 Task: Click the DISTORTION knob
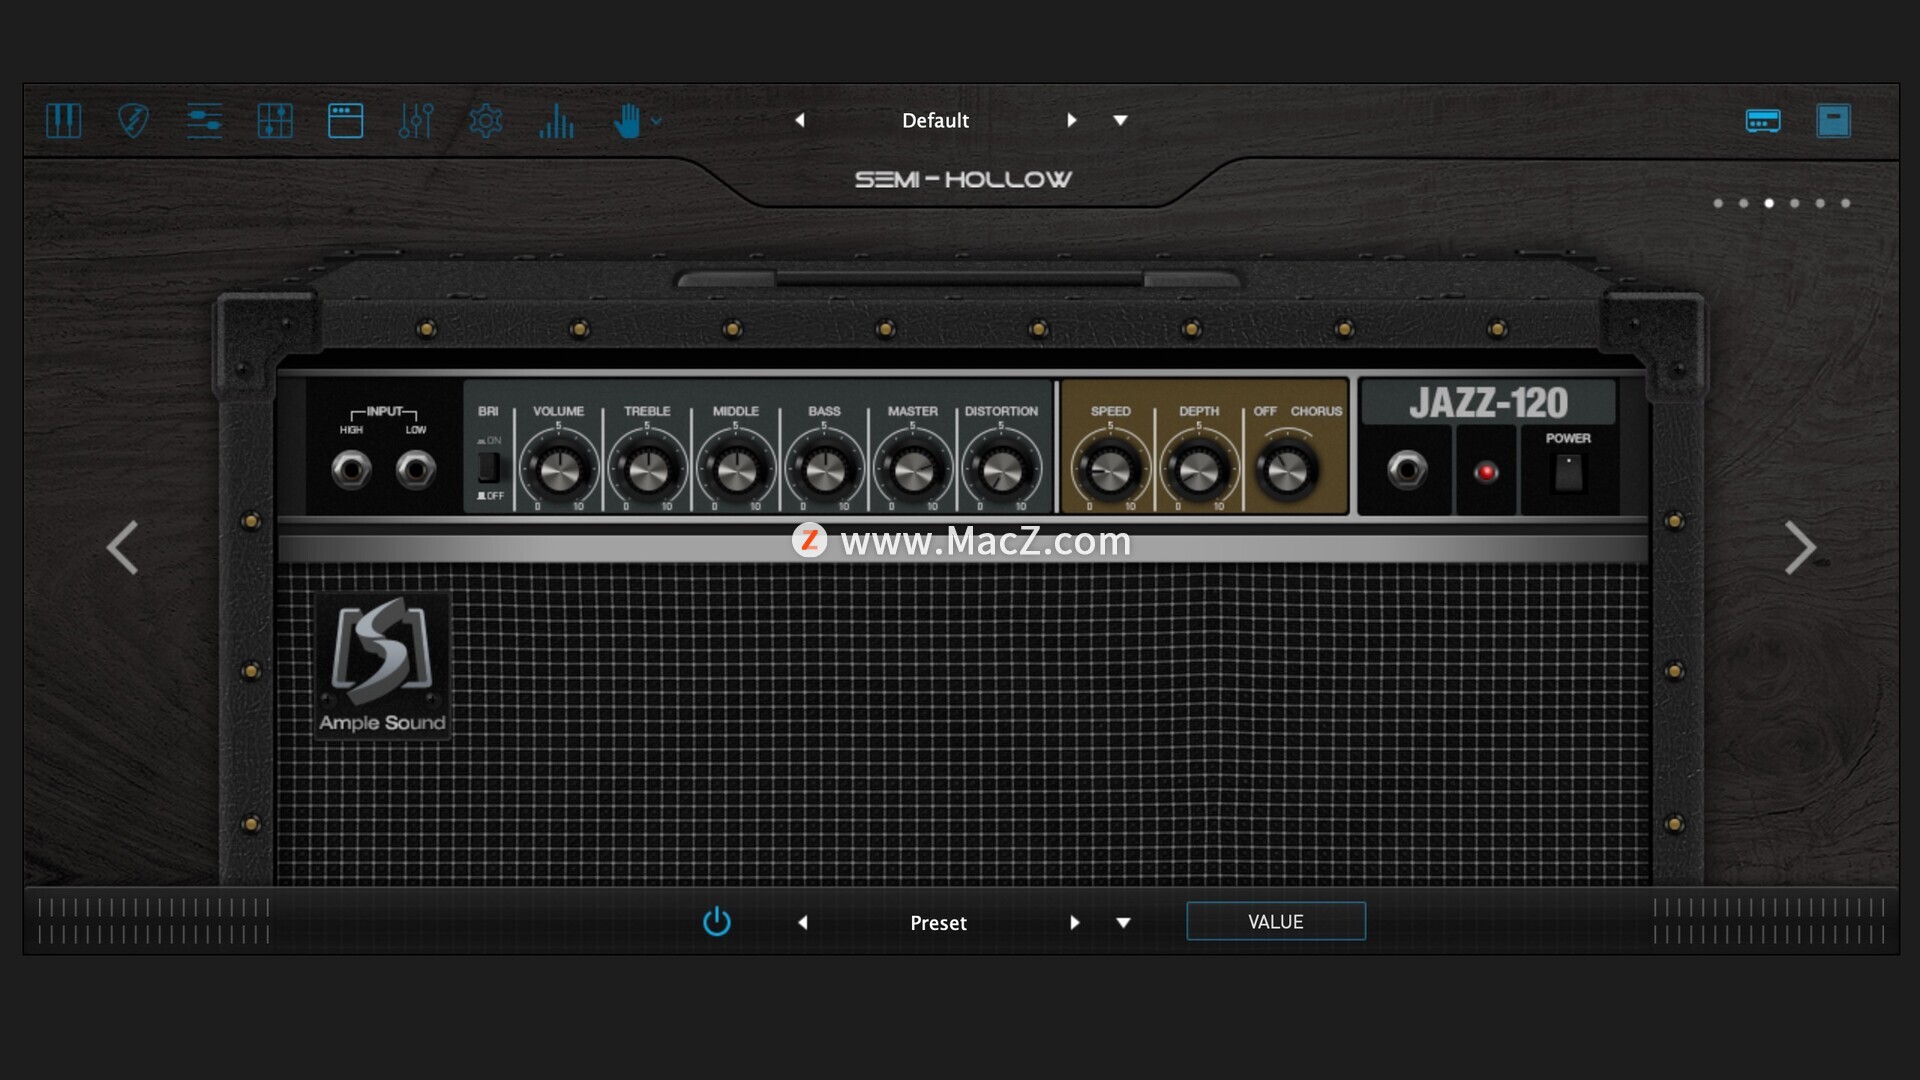pos(1001,470)
